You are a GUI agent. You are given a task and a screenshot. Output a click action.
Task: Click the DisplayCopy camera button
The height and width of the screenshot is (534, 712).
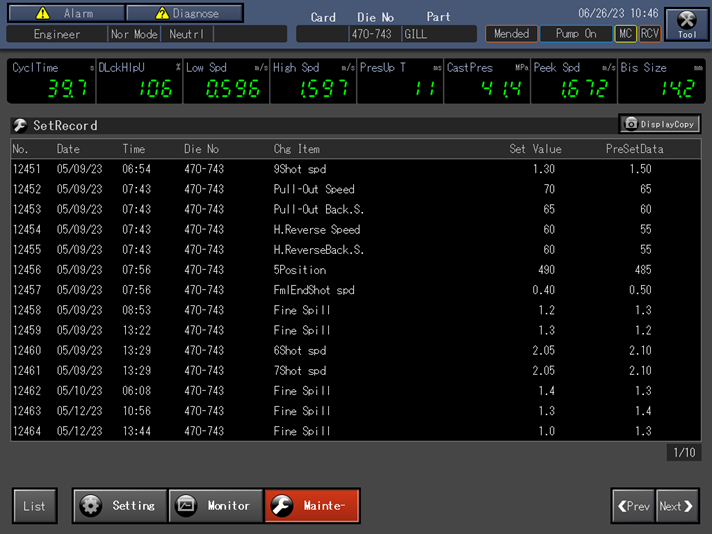[x=658, y=124]
